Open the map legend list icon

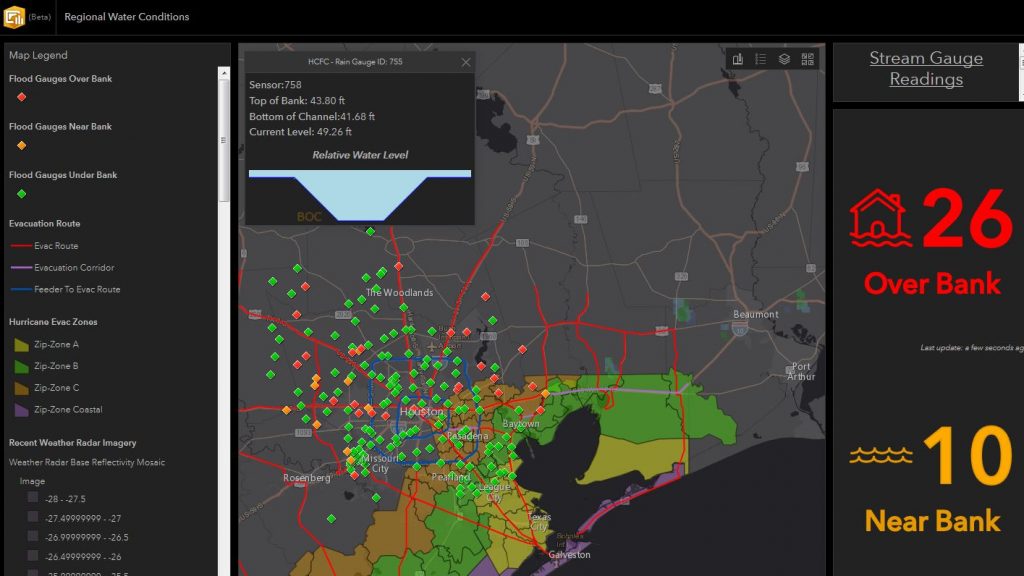point(761,59)
